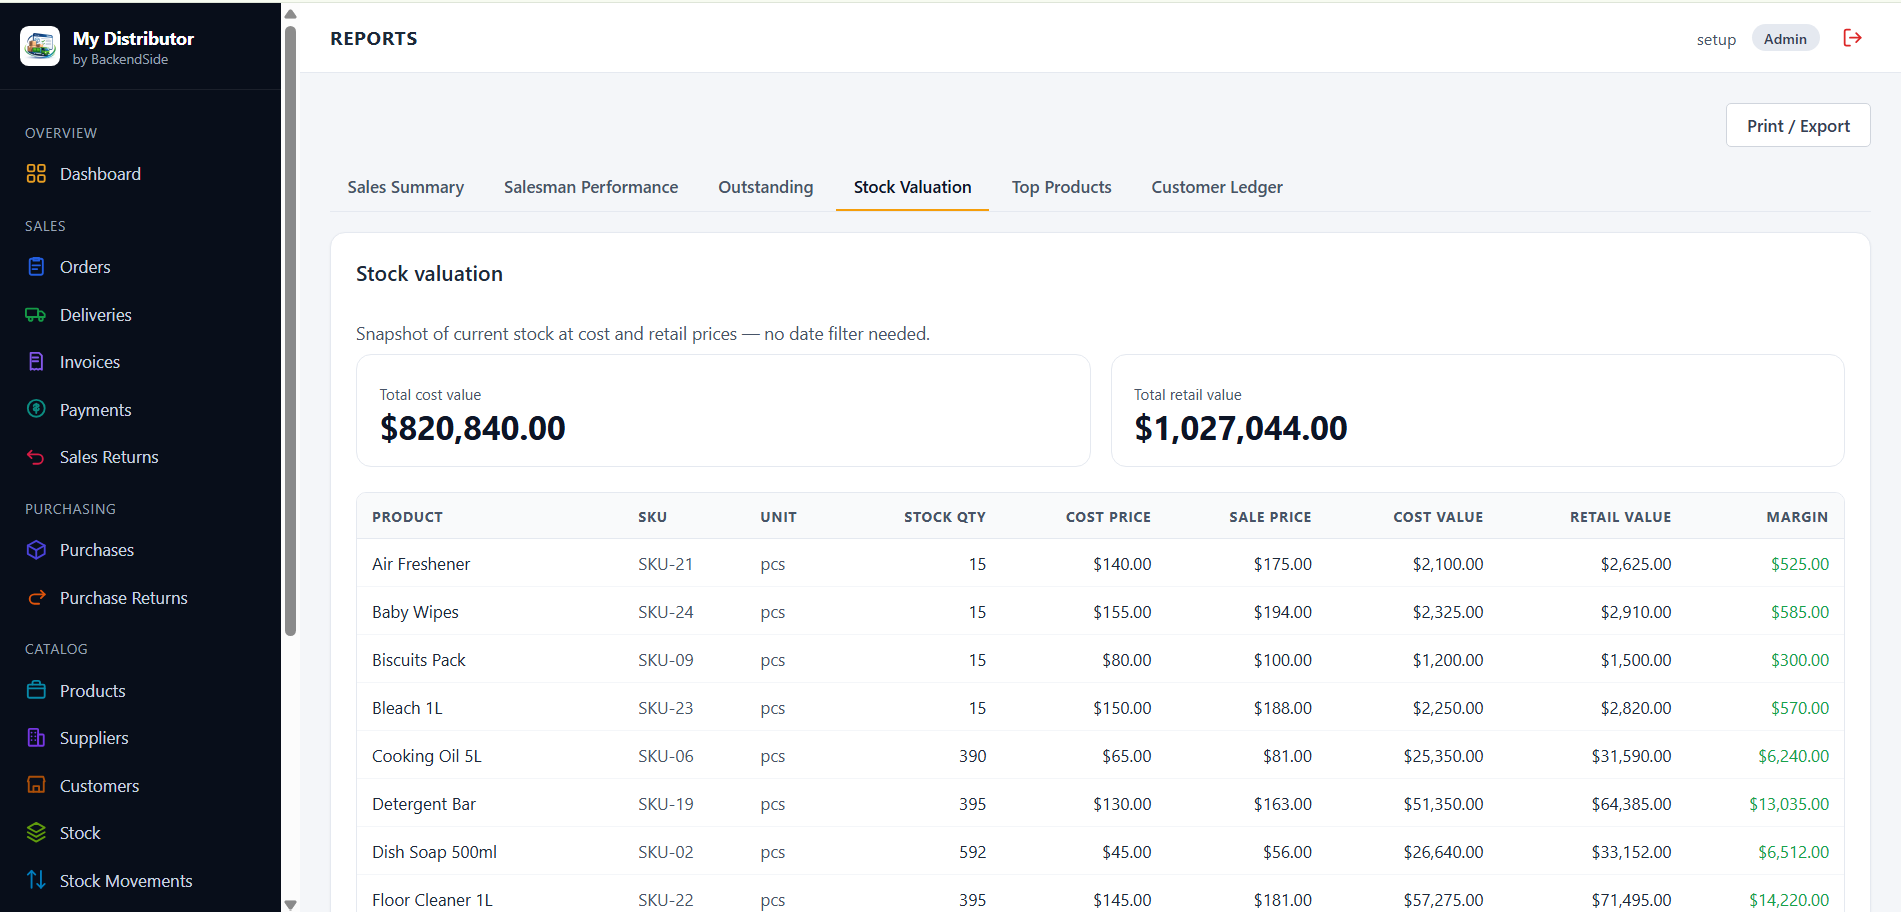Go to Orders page link
The height and width of the screenshot is (912, 1901).
coord(85,267)
